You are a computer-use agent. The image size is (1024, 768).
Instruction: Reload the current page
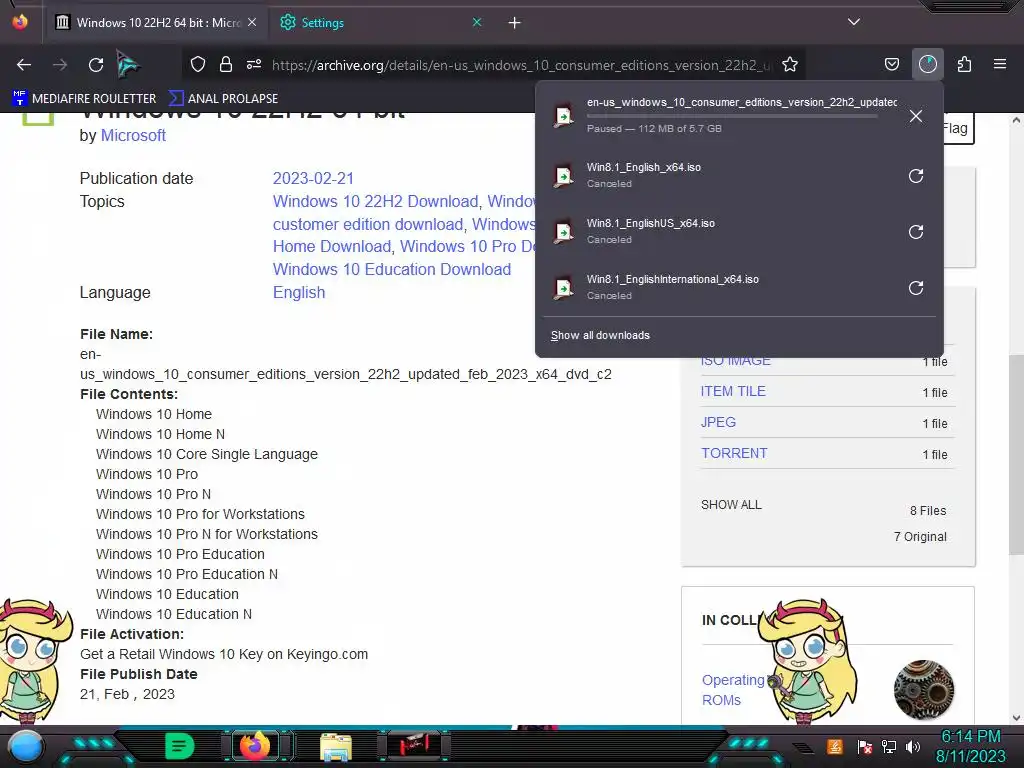point(96,65)
